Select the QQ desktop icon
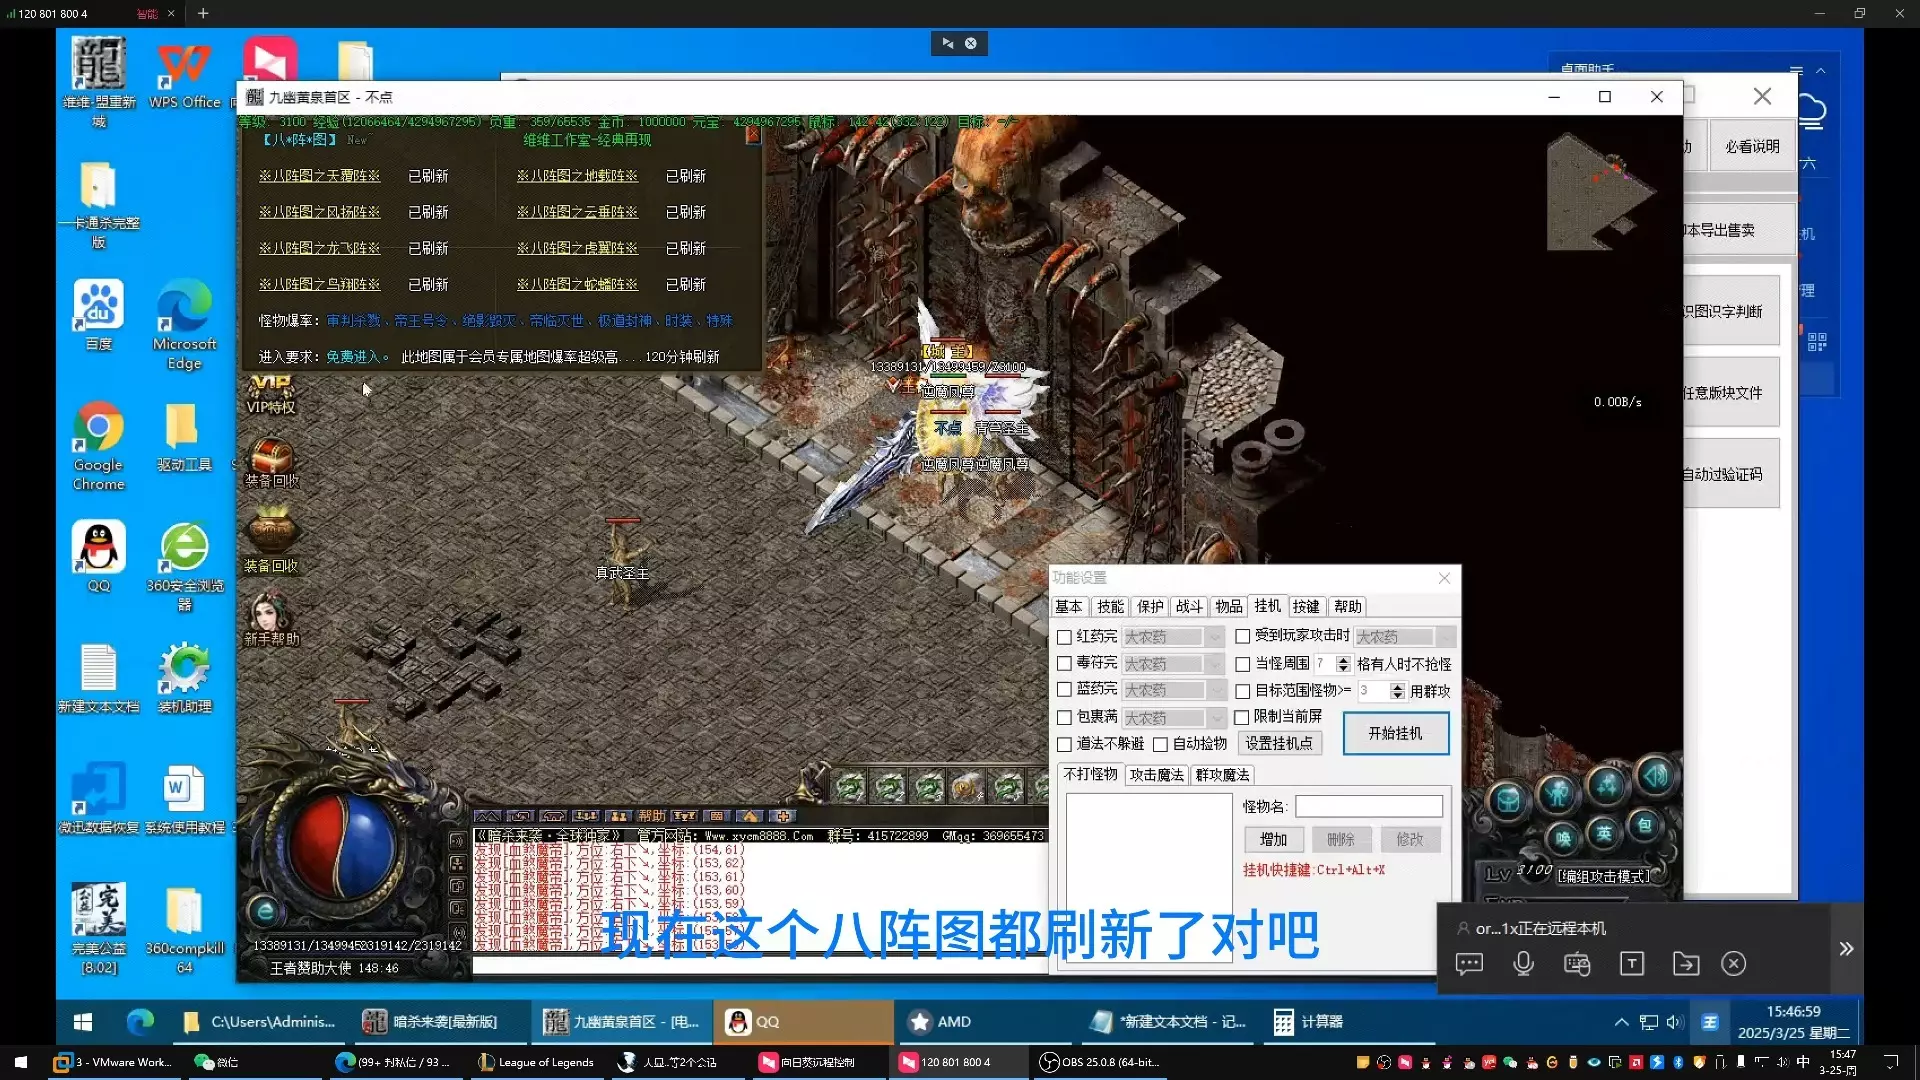 click(98, 557)
